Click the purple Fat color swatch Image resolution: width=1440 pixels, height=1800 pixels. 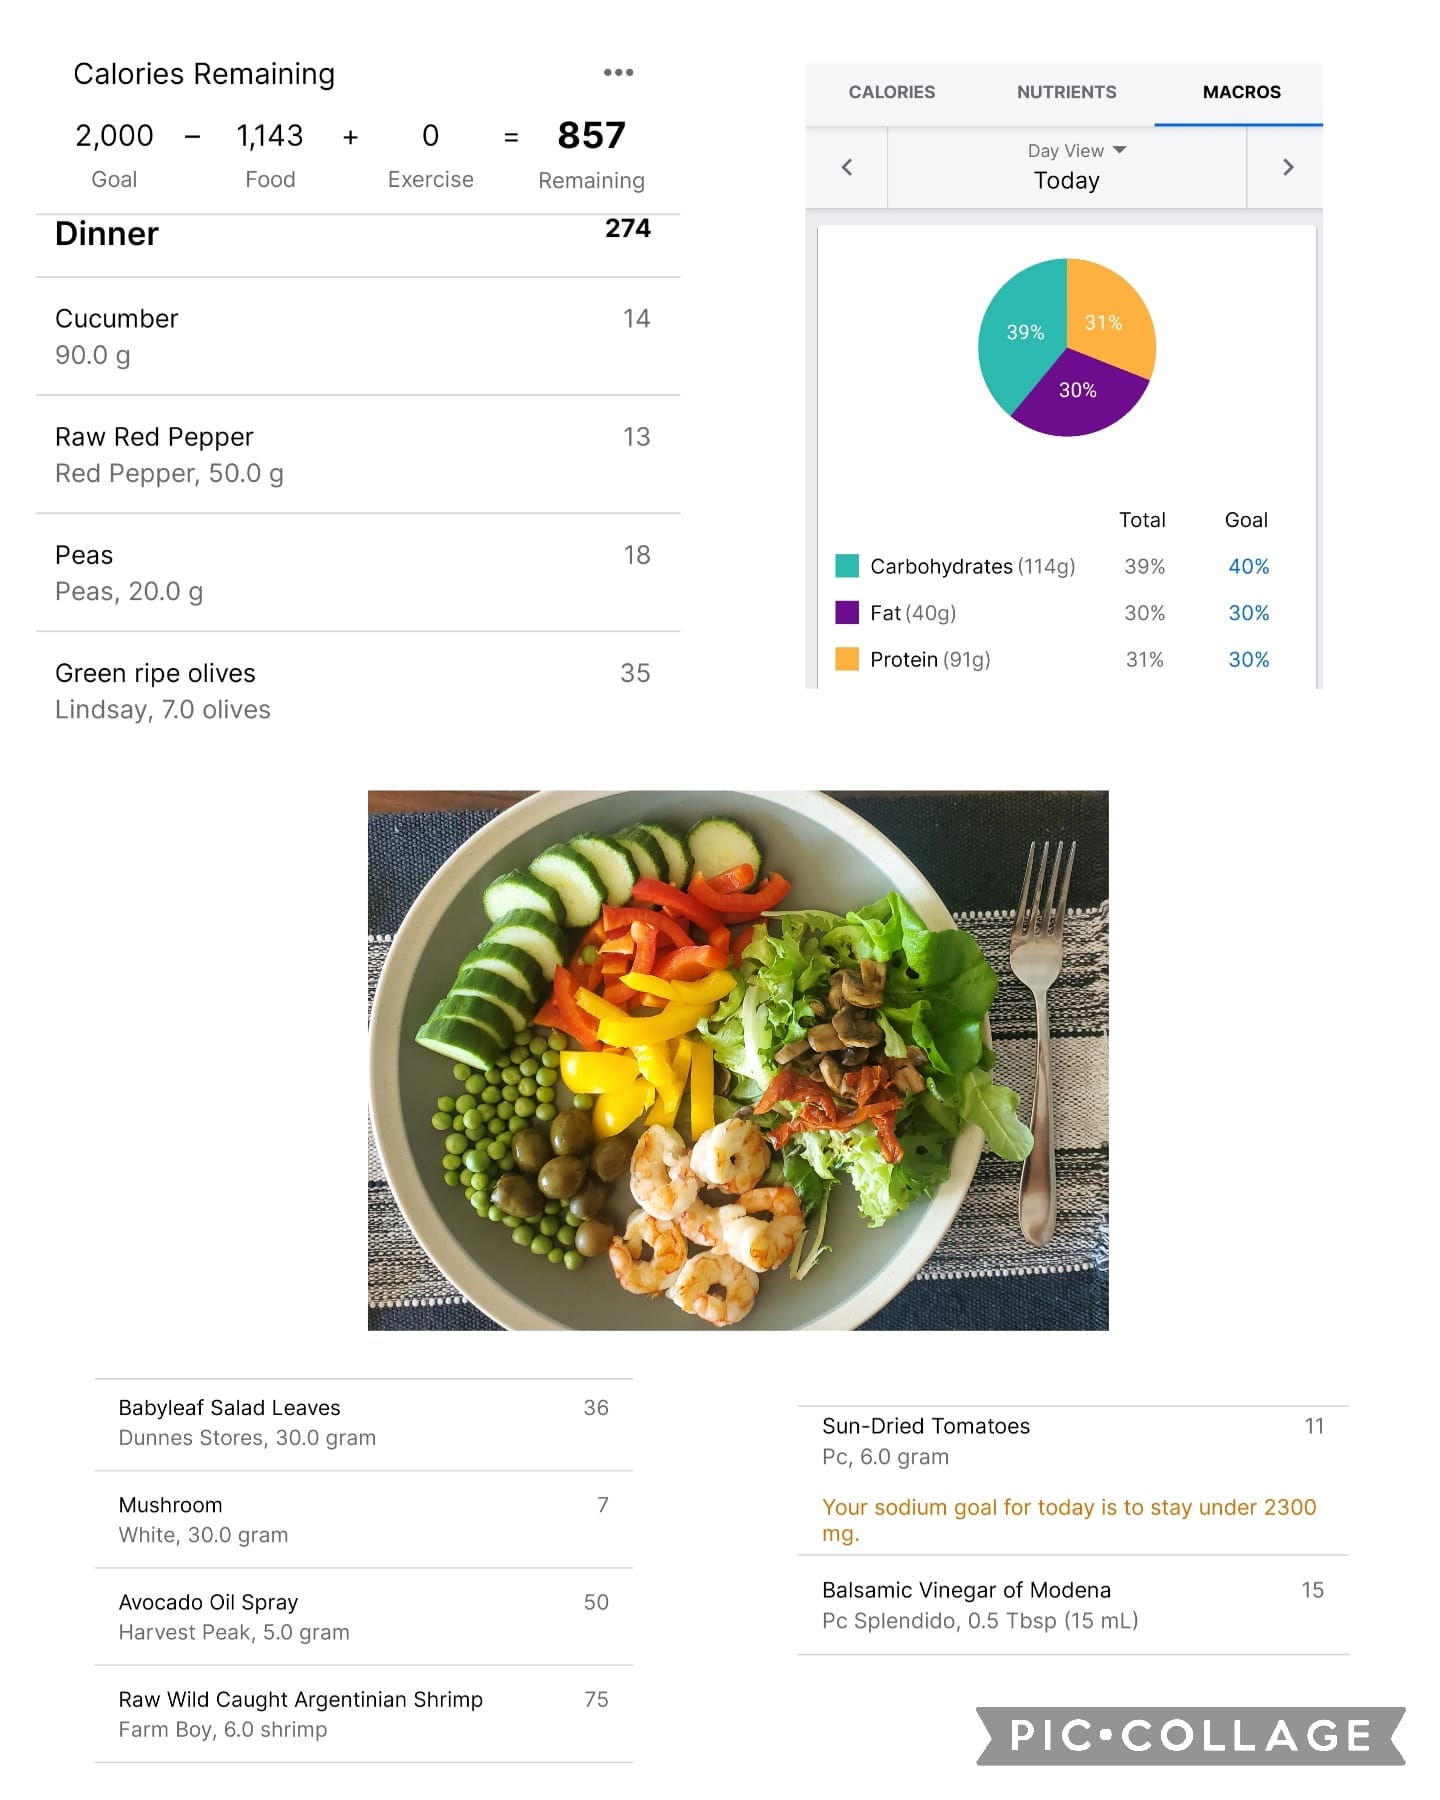[x=847, y=612]
